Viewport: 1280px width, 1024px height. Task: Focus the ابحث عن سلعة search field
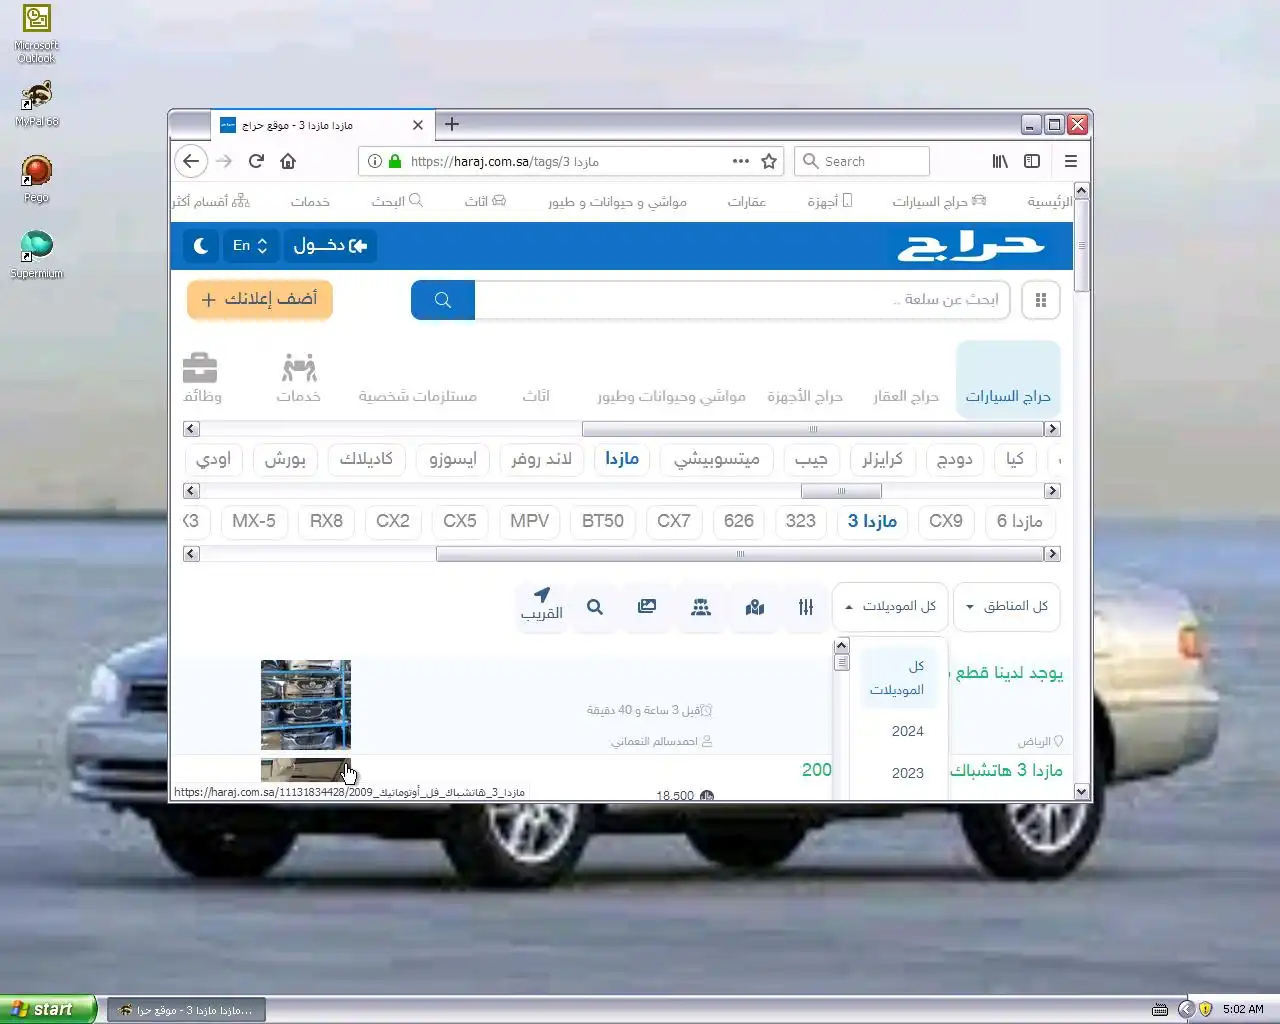coord(742,300)
